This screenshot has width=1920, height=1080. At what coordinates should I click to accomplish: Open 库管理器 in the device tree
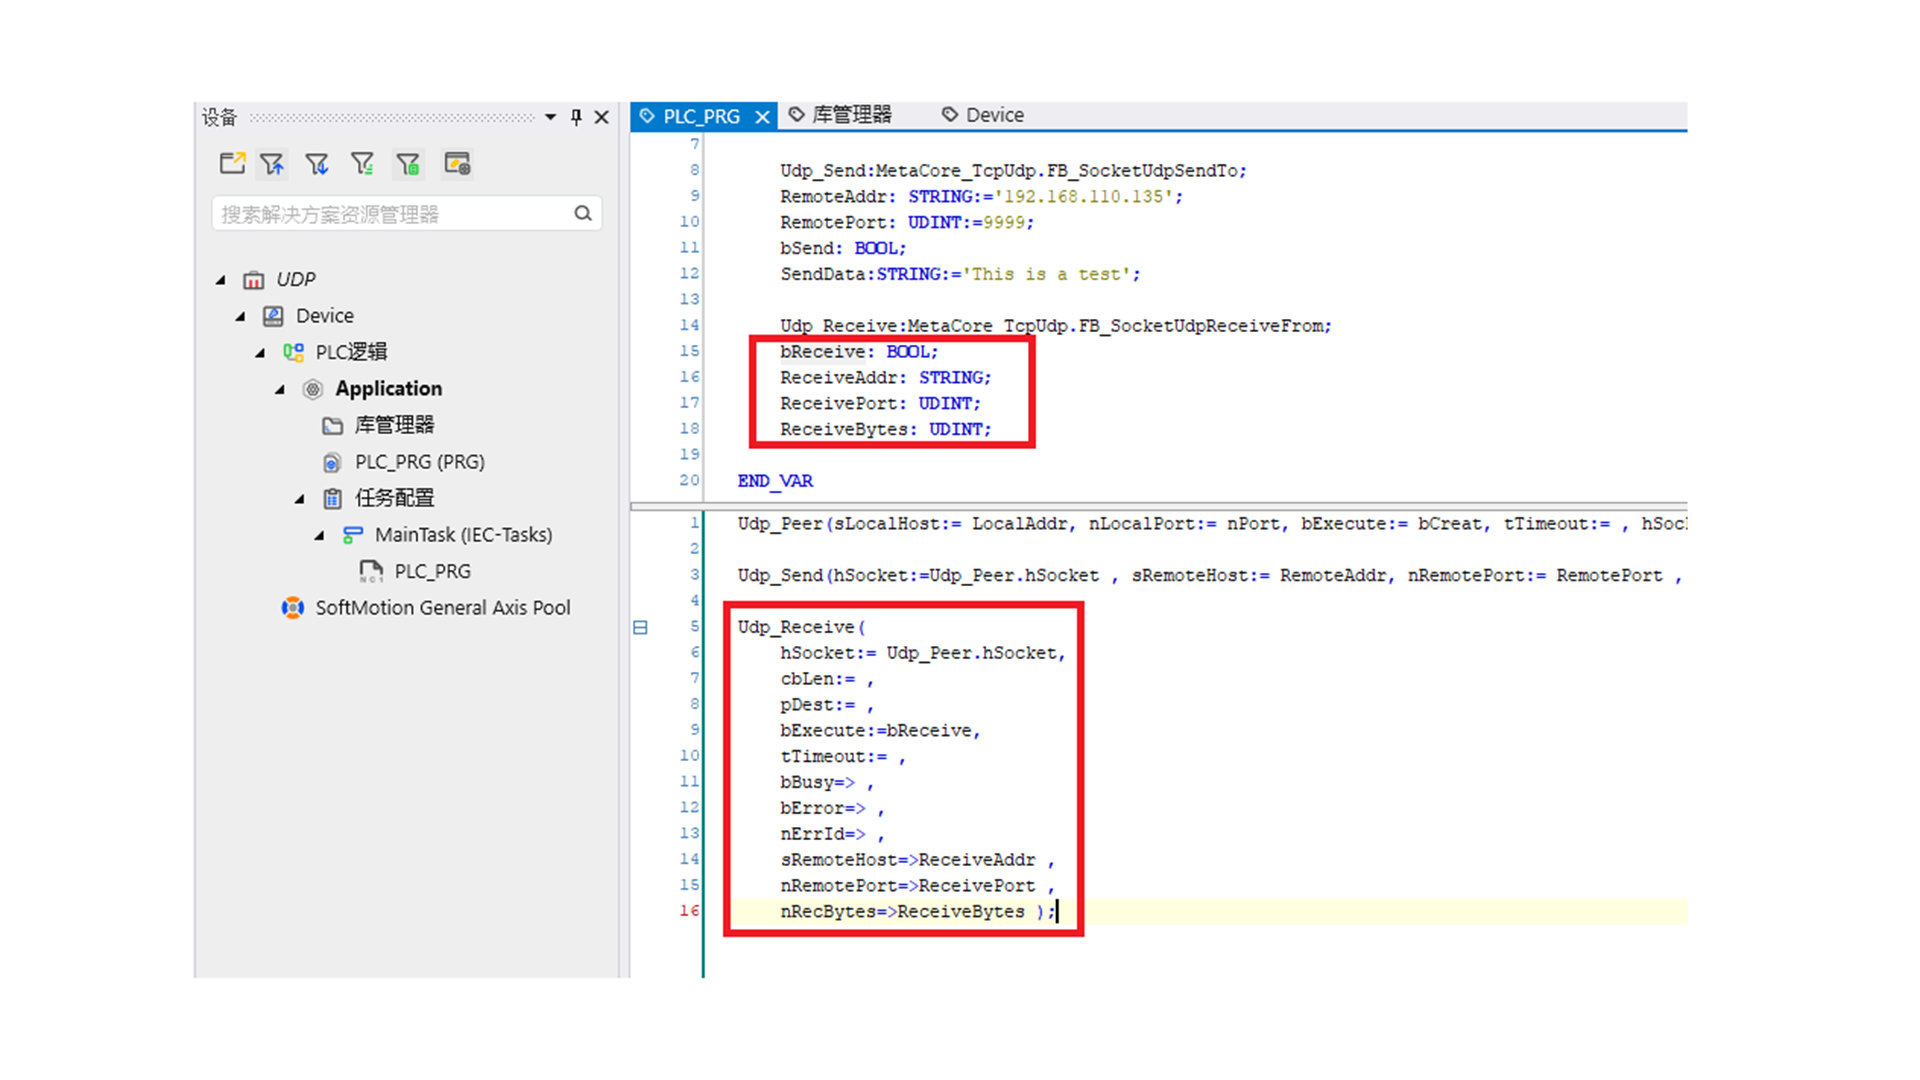[394, 425]
